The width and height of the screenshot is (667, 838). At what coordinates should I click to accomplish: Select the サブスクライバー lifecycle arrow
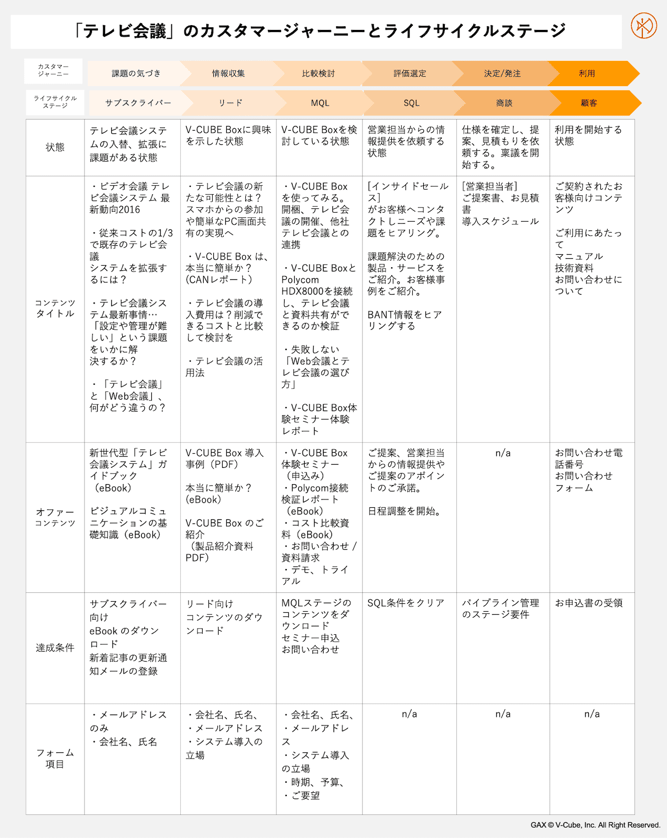(138, 103)
